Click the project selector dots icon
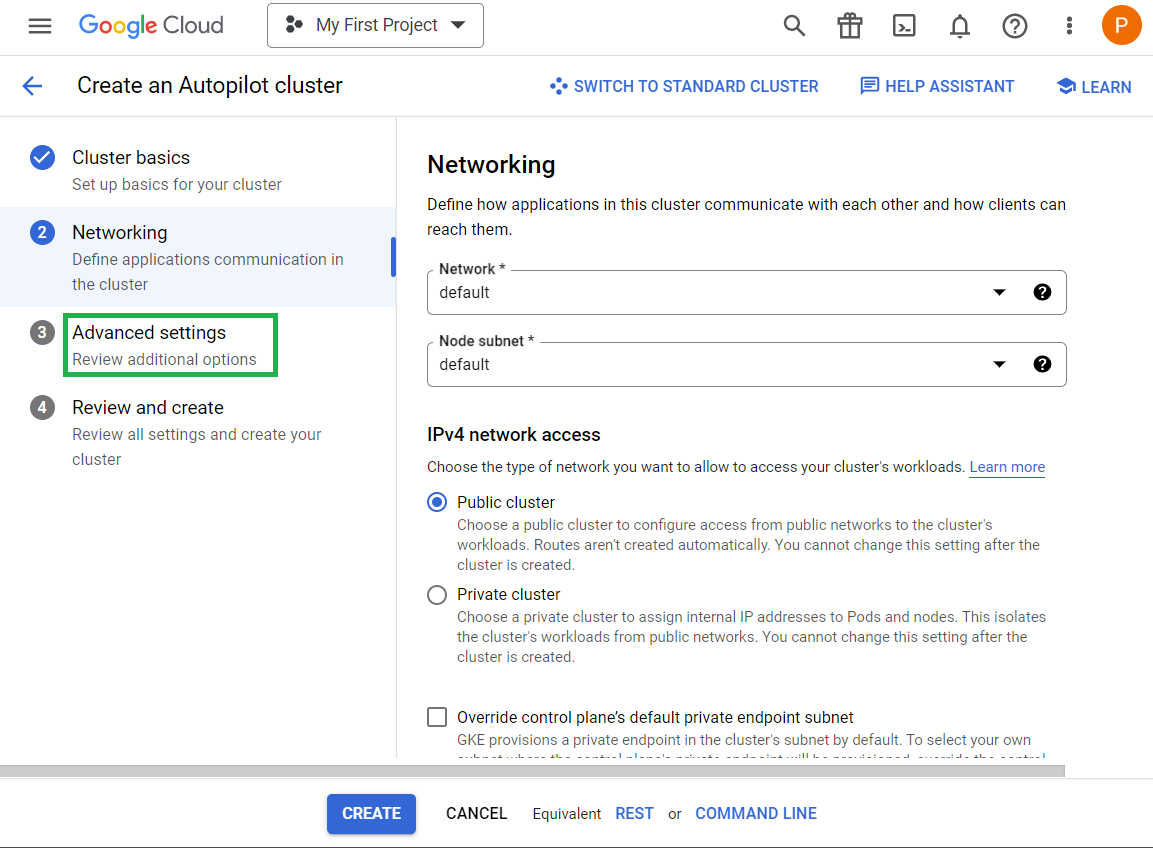The image size is (1153, 848). point(294,24)
